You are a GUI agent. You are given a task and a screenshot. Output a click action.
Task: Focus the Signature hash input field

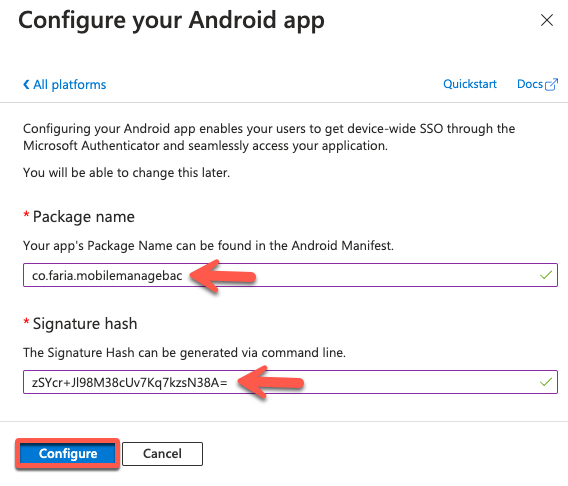click(290, 382)
